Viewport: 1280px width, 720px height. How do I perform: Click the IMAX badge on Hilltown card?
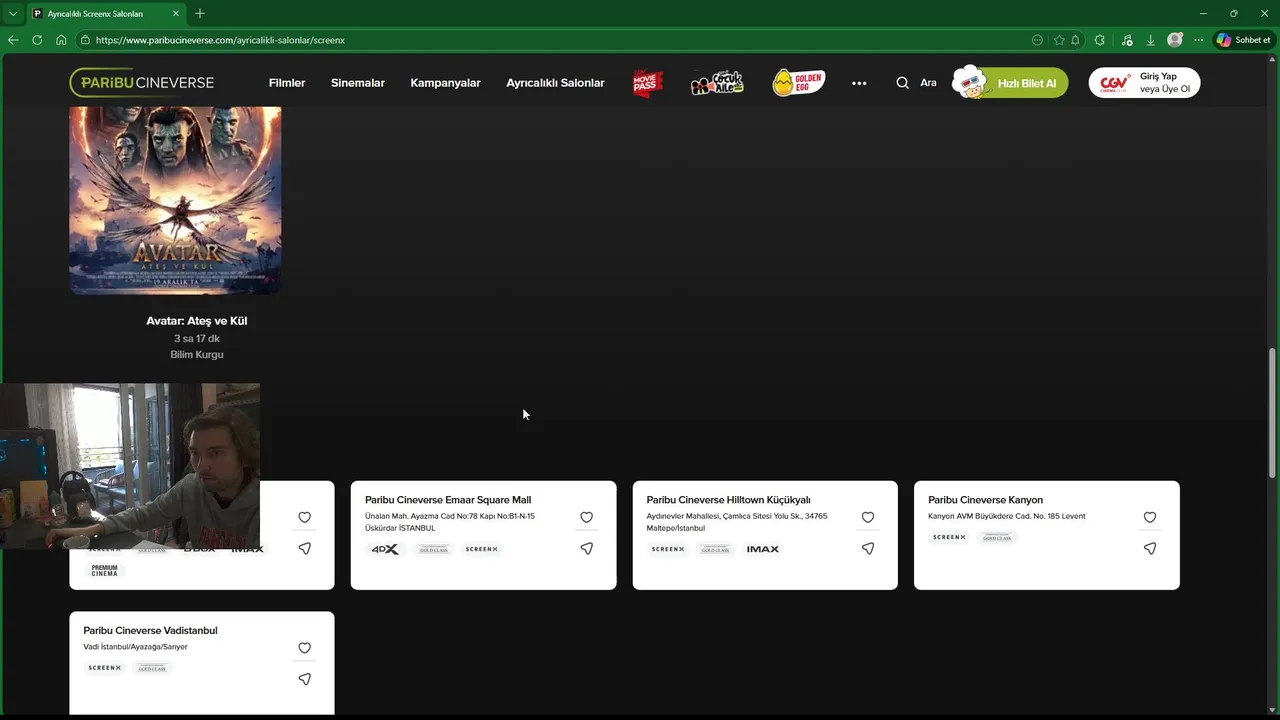point(763,549)
